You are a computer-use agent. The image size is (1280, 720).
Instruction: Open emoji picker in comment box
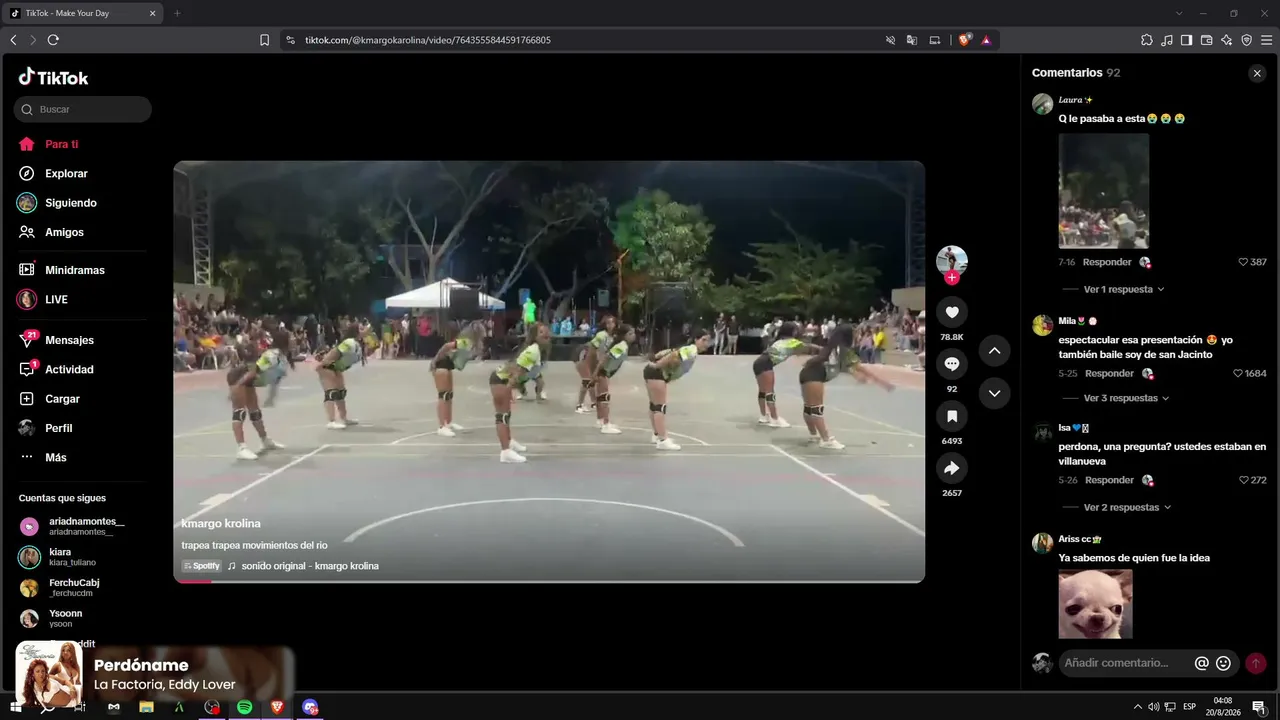(x=1223, y=663)
